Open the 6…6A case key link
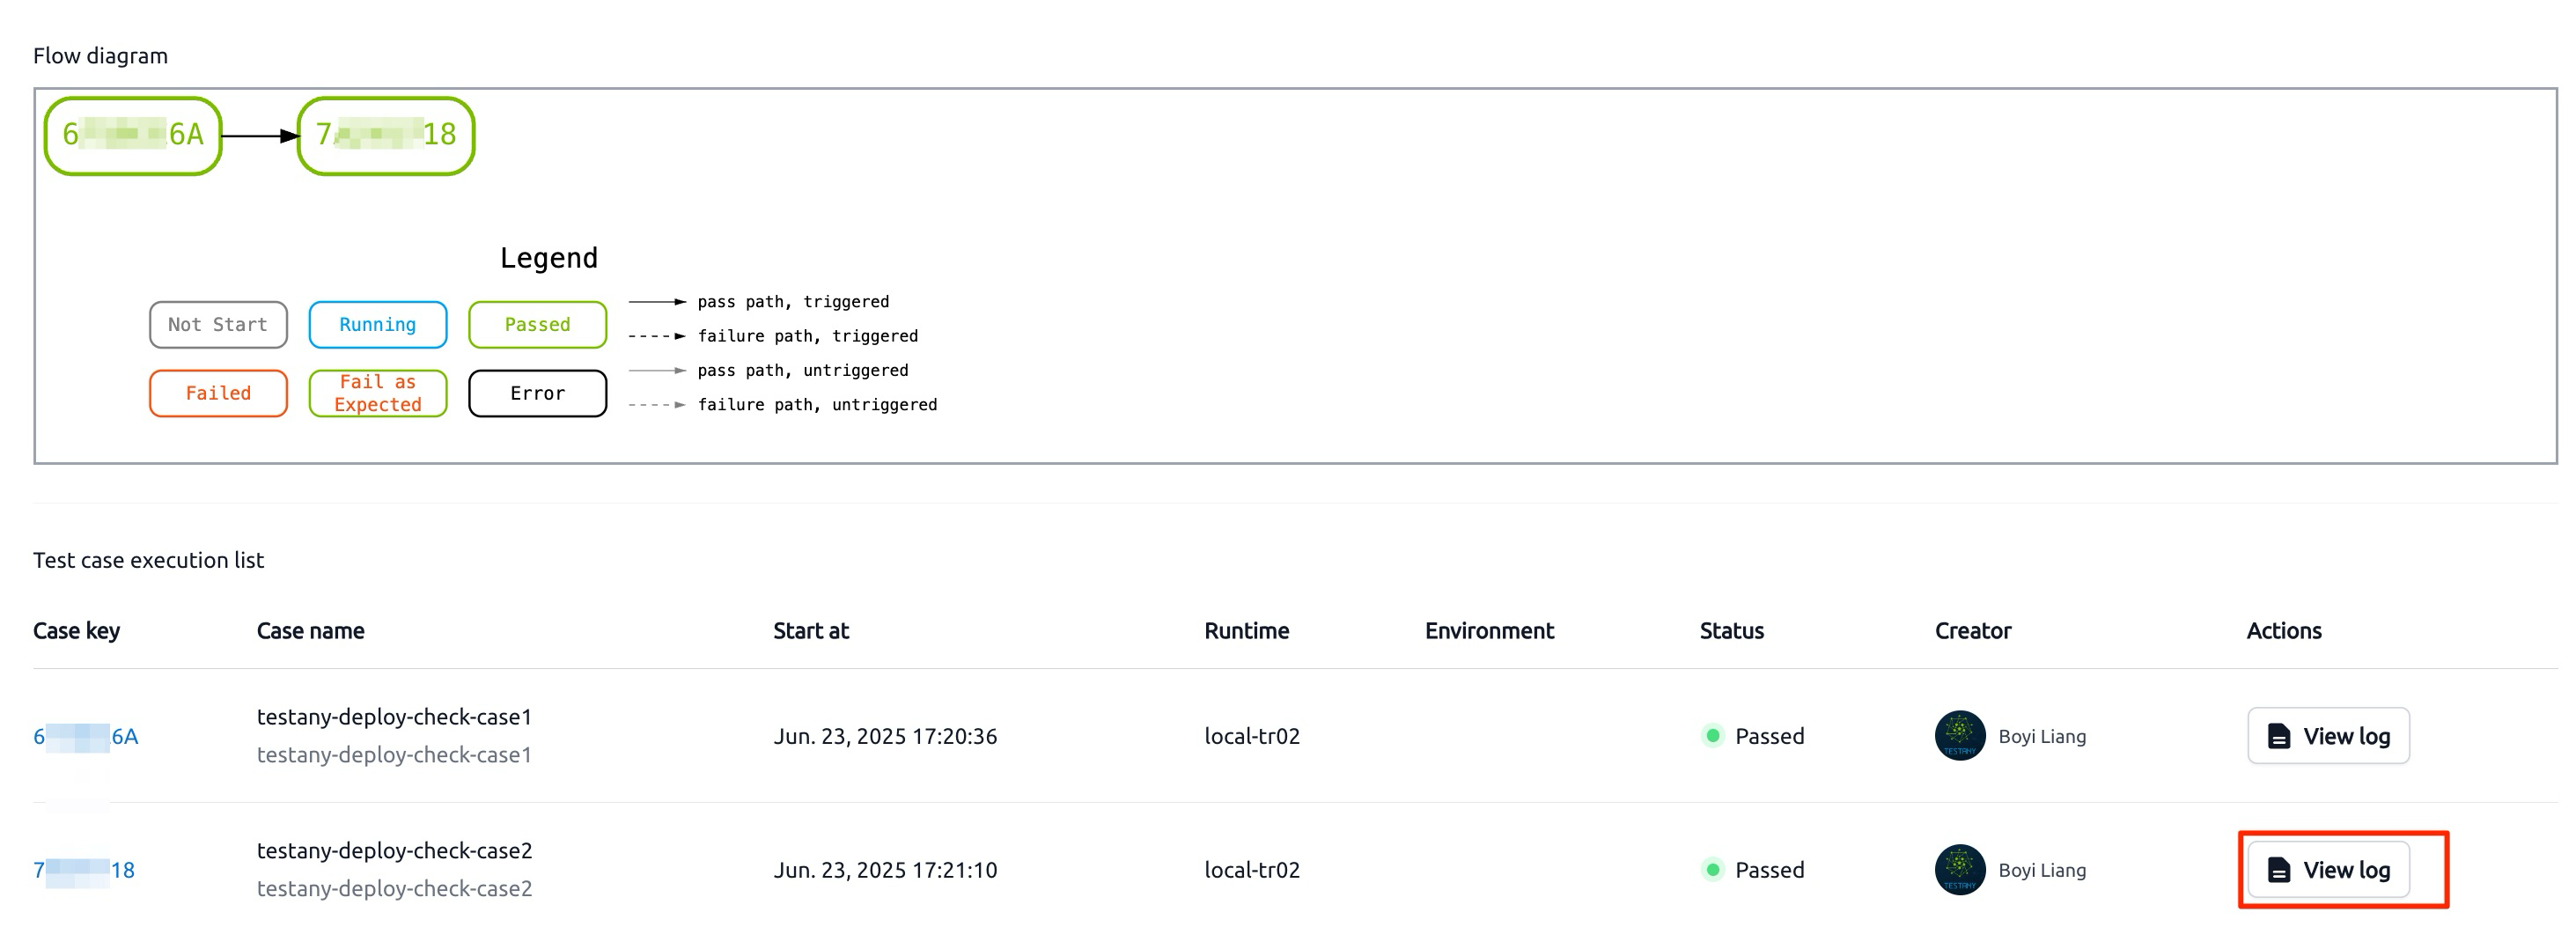This screenshot has width=2576, height=949. pyautogui.click(x=86, y=737)
